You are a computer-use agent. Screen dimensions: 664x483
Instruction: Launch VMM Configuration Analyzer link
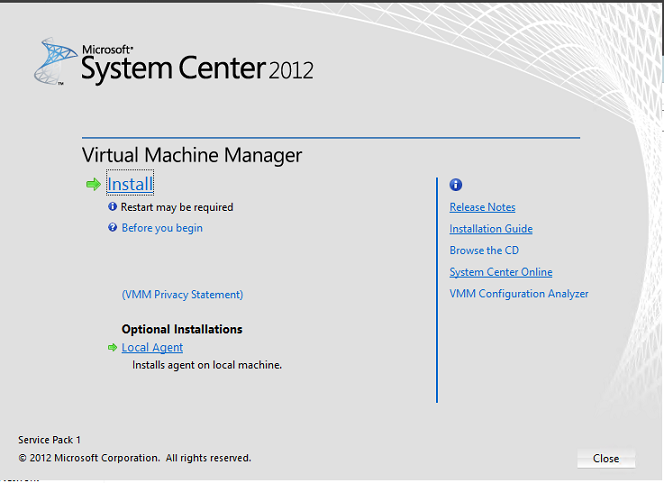click(519, 294)
